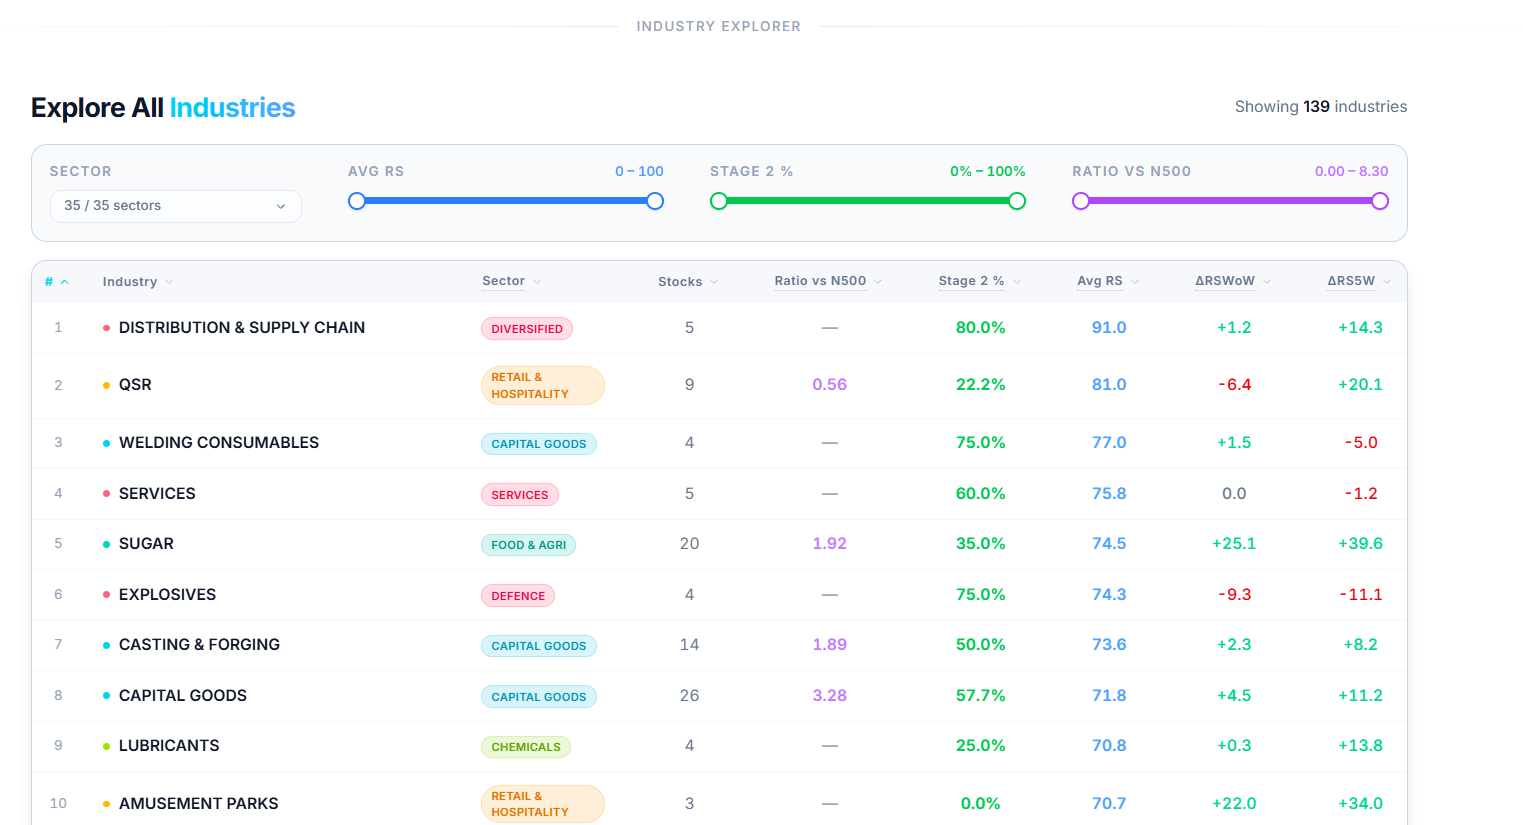Click the Industry Explorer section label
Viewport: 1523px width, 825px height.
pos(719,27)
